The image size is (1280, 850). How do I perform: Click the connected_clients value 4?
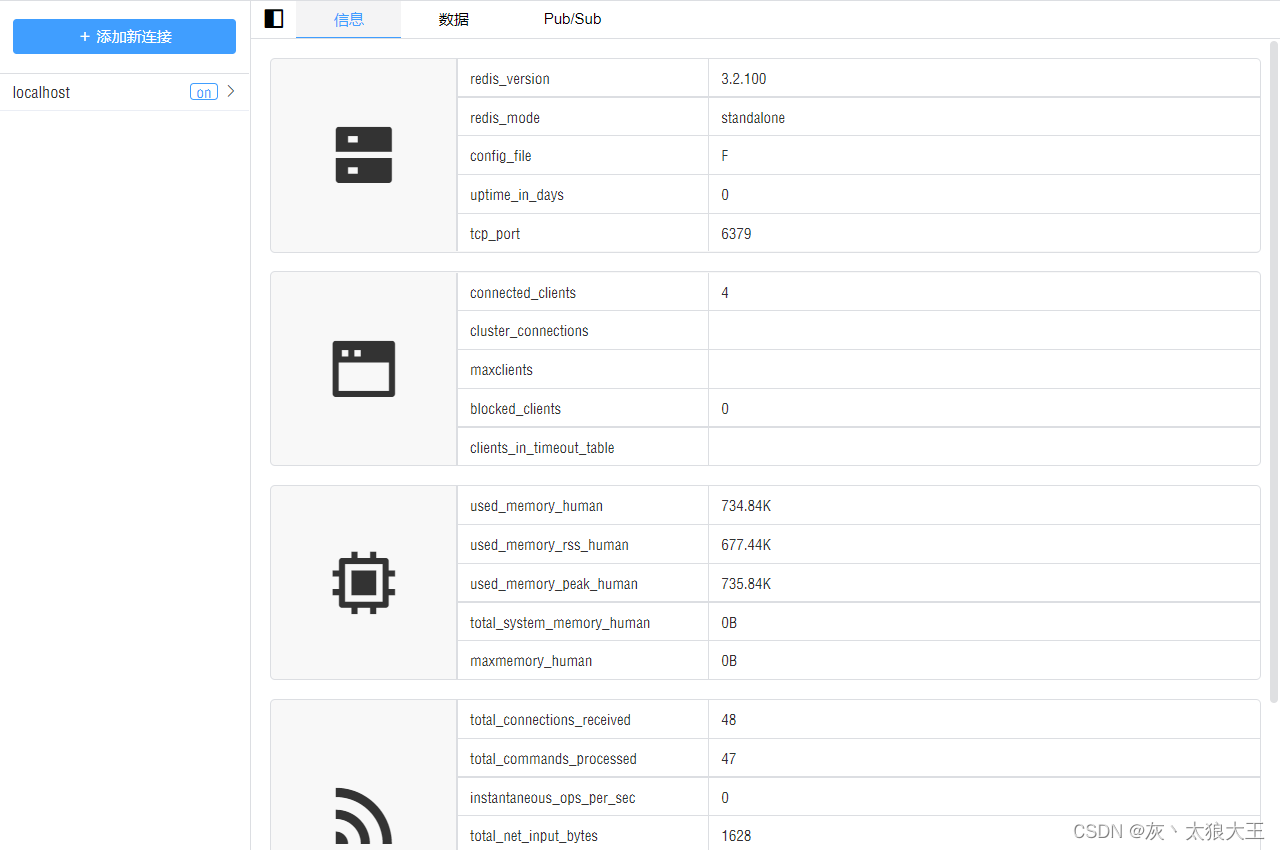tap(725, 293)
